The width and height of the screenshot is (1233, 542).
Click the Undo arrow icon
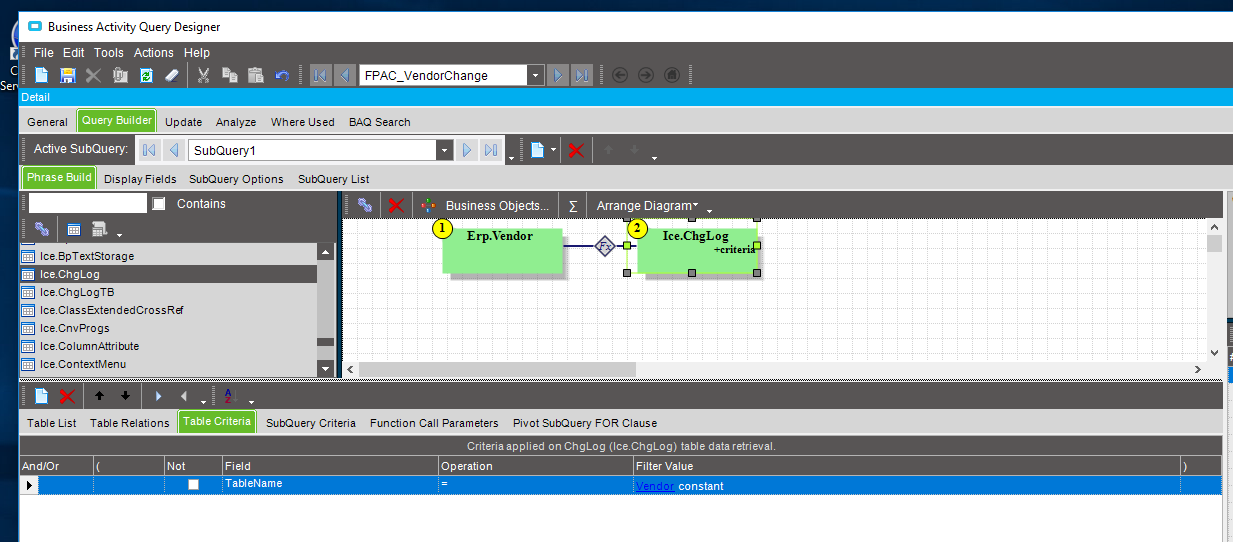[x=282, y=75]
